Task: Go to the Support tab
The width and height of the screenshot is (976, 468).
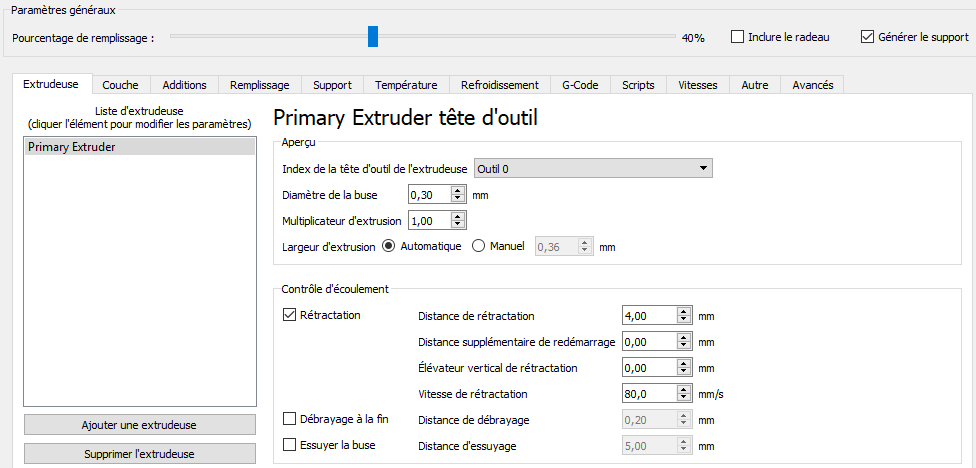Action: [x=332, y=85]
